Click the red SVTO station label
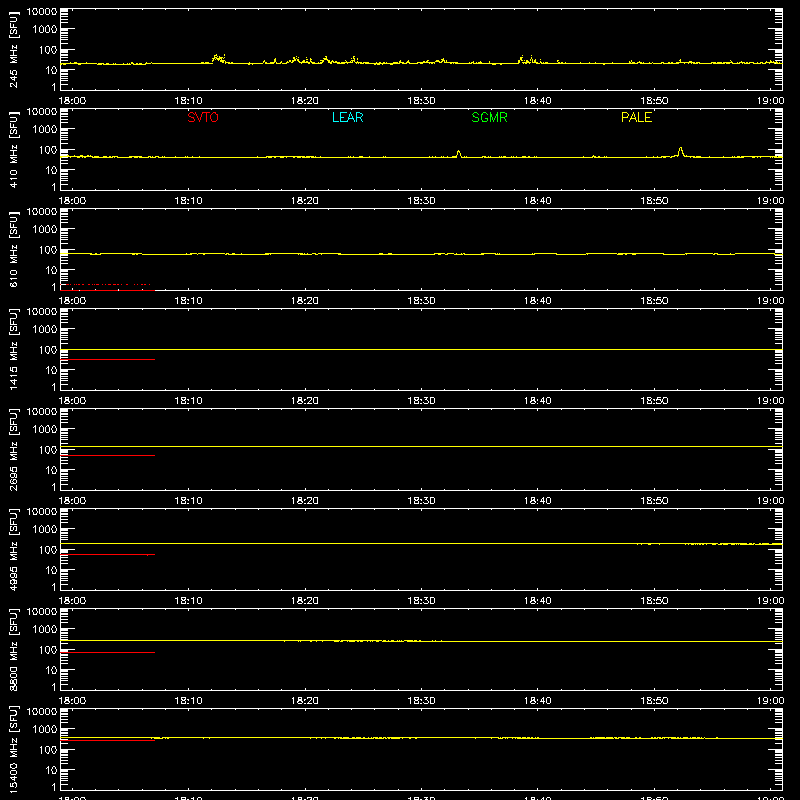 tap(203, 117)
